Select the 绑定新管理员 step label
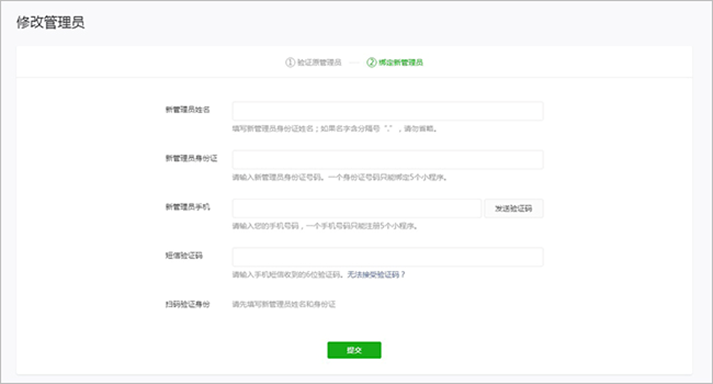Screen dimensions: 713x384 [x=401, y=62]
